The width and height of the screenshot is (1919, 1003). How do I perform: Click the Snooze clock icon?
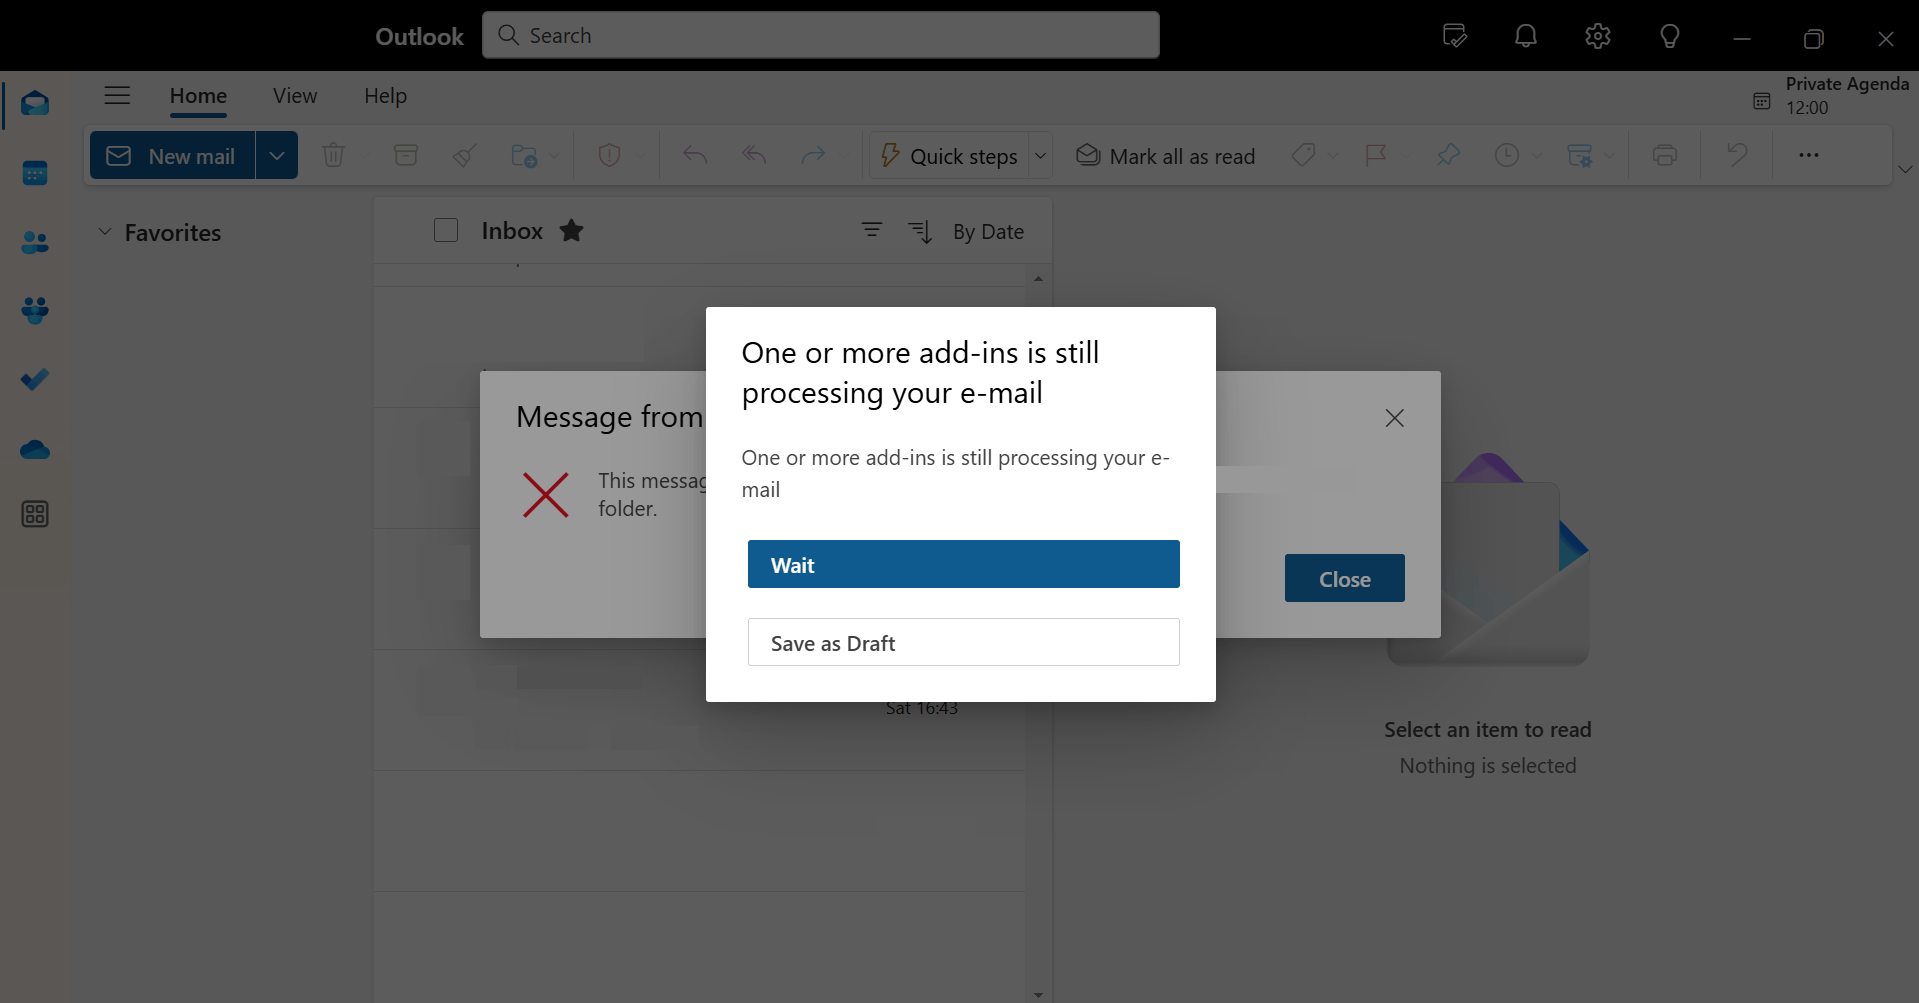click(x=1507, y=155)
